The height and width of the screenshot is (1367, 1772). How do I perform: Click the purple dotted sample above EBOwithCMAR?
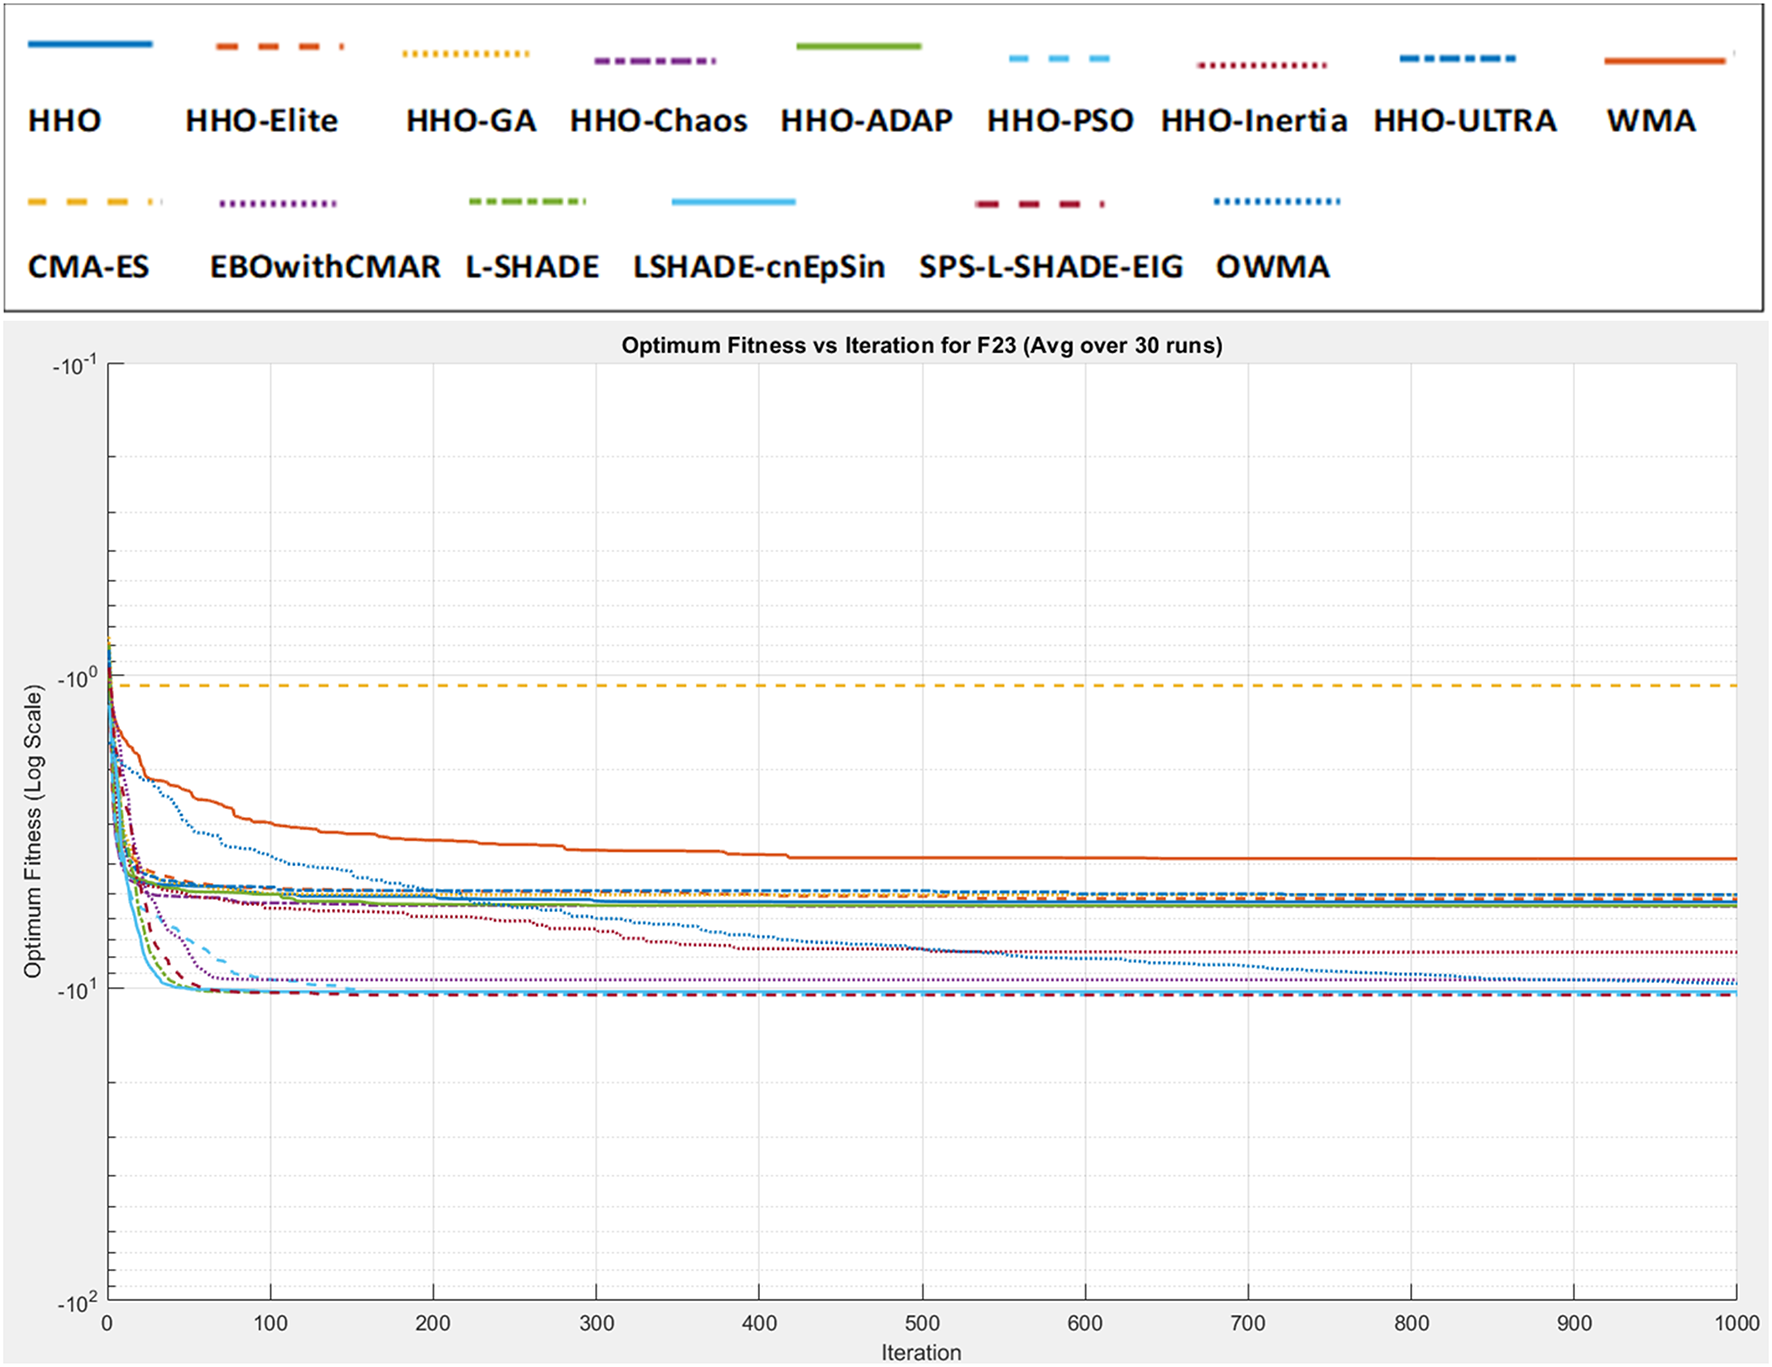pos(278,204)
